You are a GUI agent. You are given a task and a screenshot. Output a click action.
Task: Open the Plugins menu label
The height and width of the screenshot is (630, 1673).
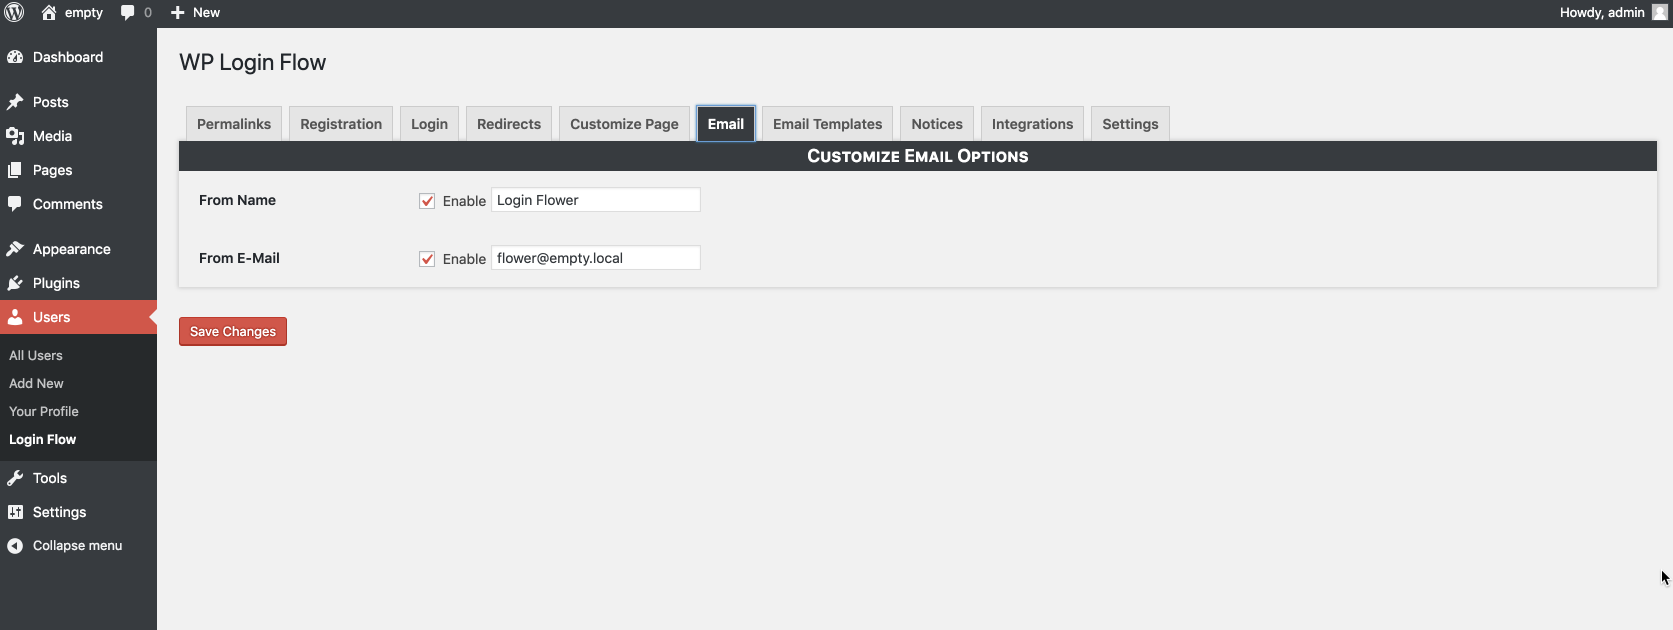[56, 283]
